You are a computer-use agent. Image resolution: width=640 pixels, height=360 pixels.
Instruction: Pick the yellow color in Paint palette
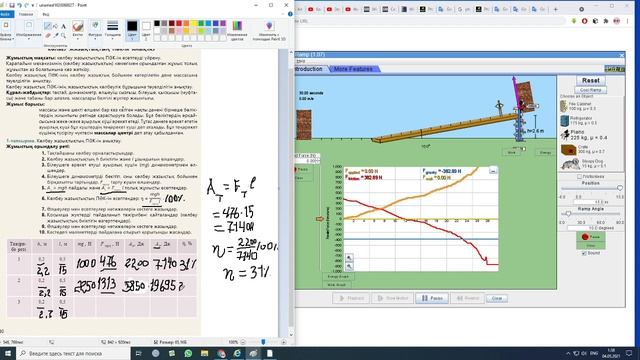coord(193,23)
